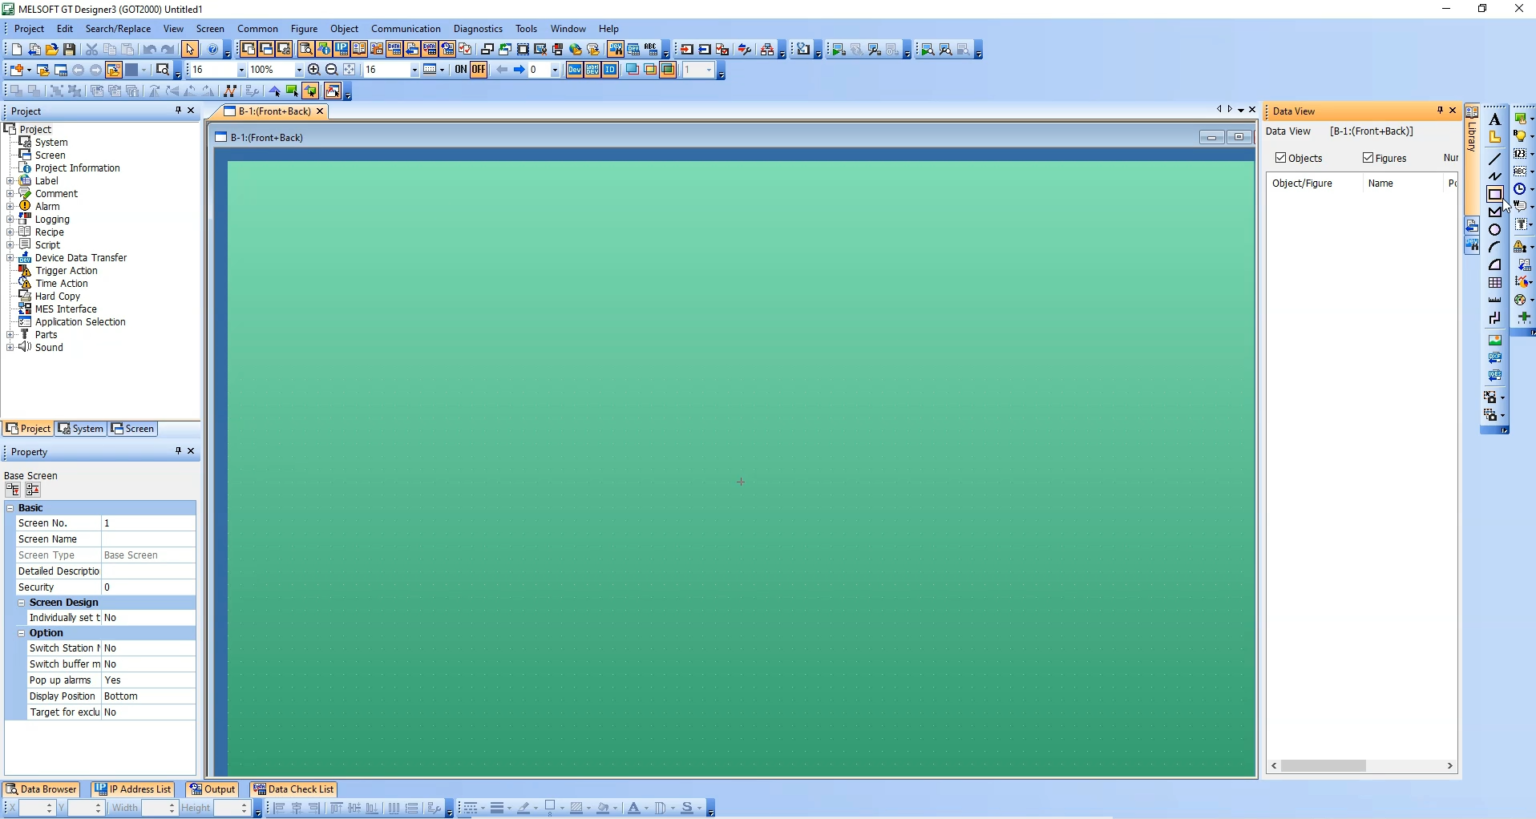
Task: Open the Communication menu
Action: 406,28
